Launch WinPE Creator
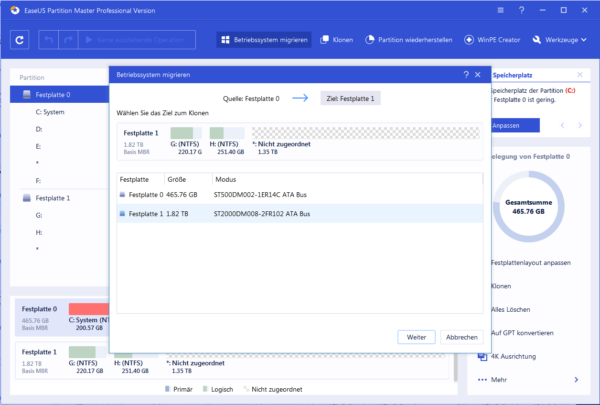The width and height of the screenshot is (600, 405). coord(492,40)
